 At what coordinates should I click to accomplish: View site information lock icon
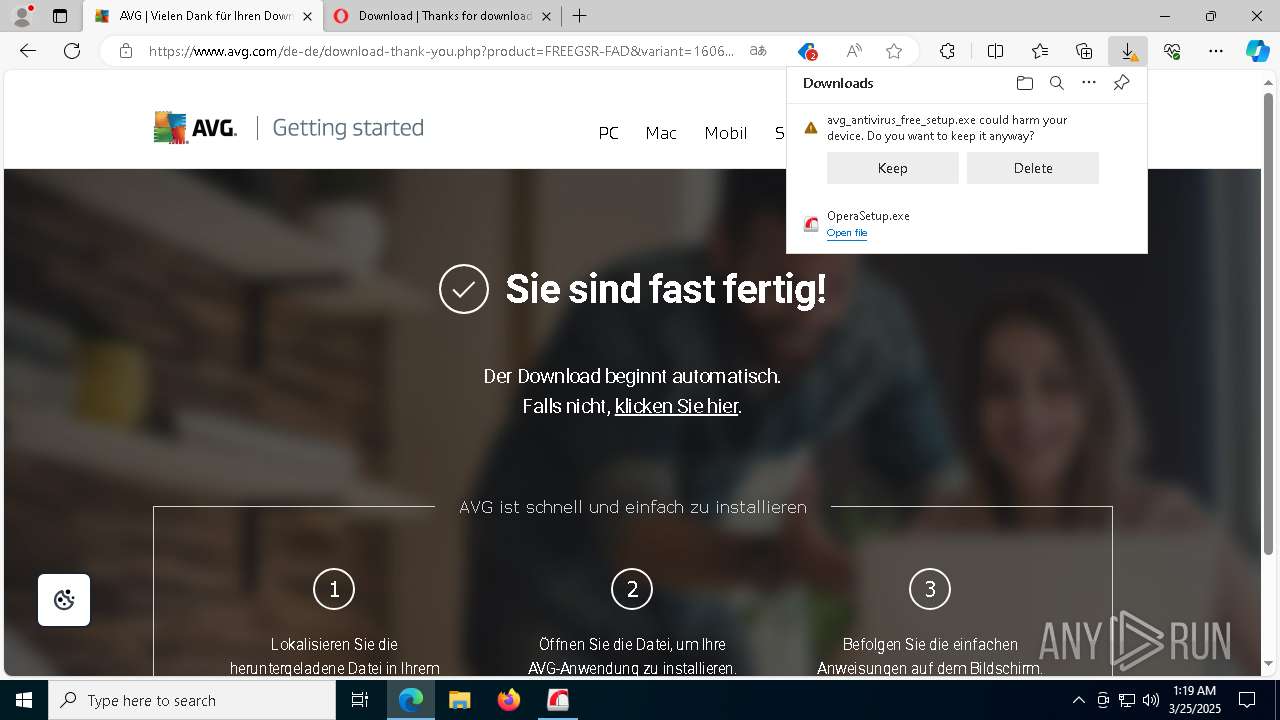tap(125, 51)
